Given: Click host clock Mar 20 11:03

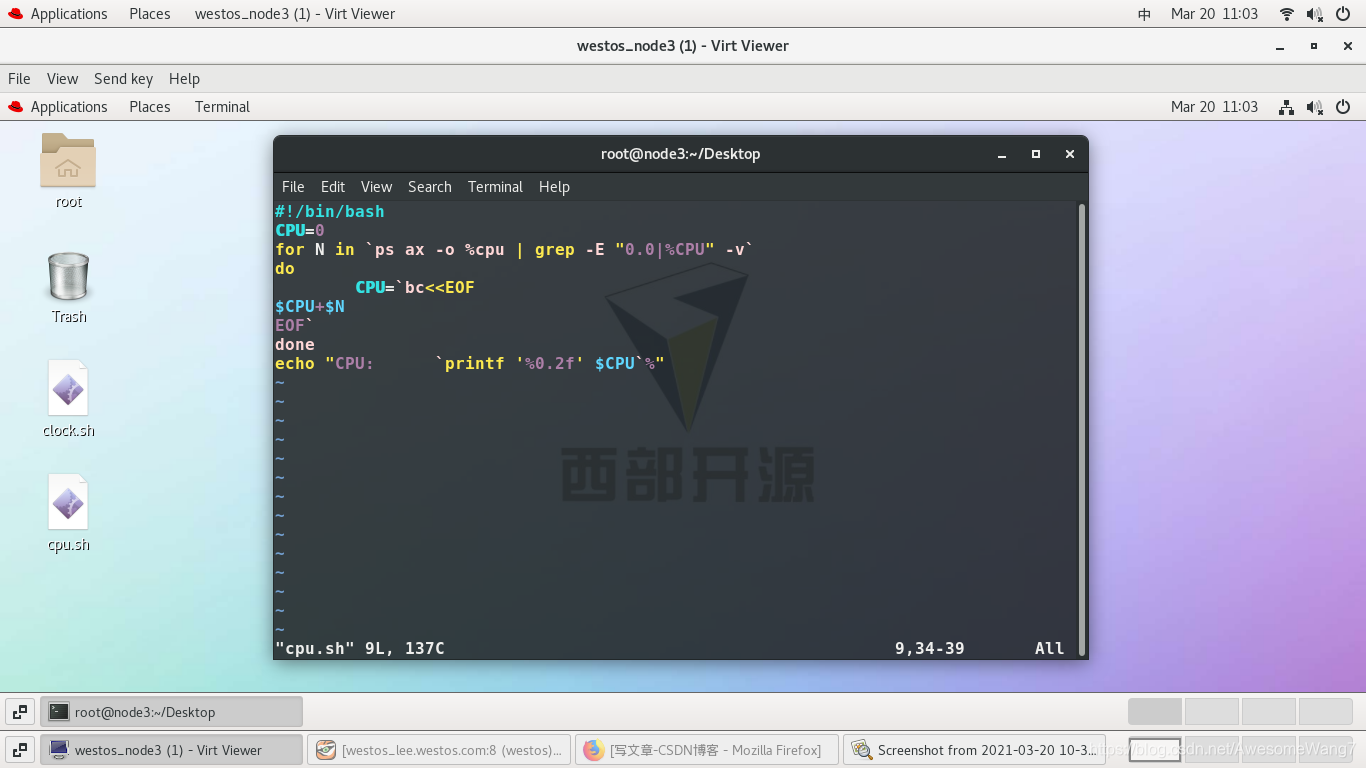Looking at the screenshot, I should click(x=1214, y=14).
